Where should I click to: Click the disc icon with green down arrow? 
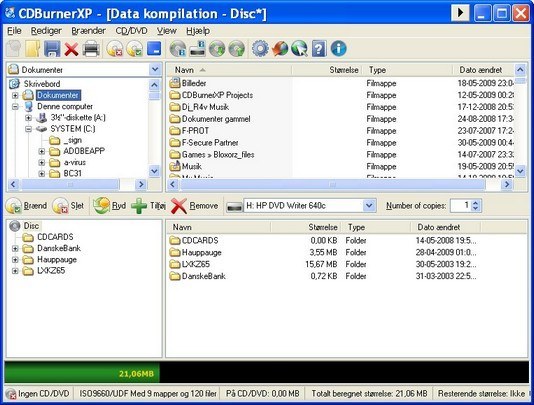(x=217, y=49)
